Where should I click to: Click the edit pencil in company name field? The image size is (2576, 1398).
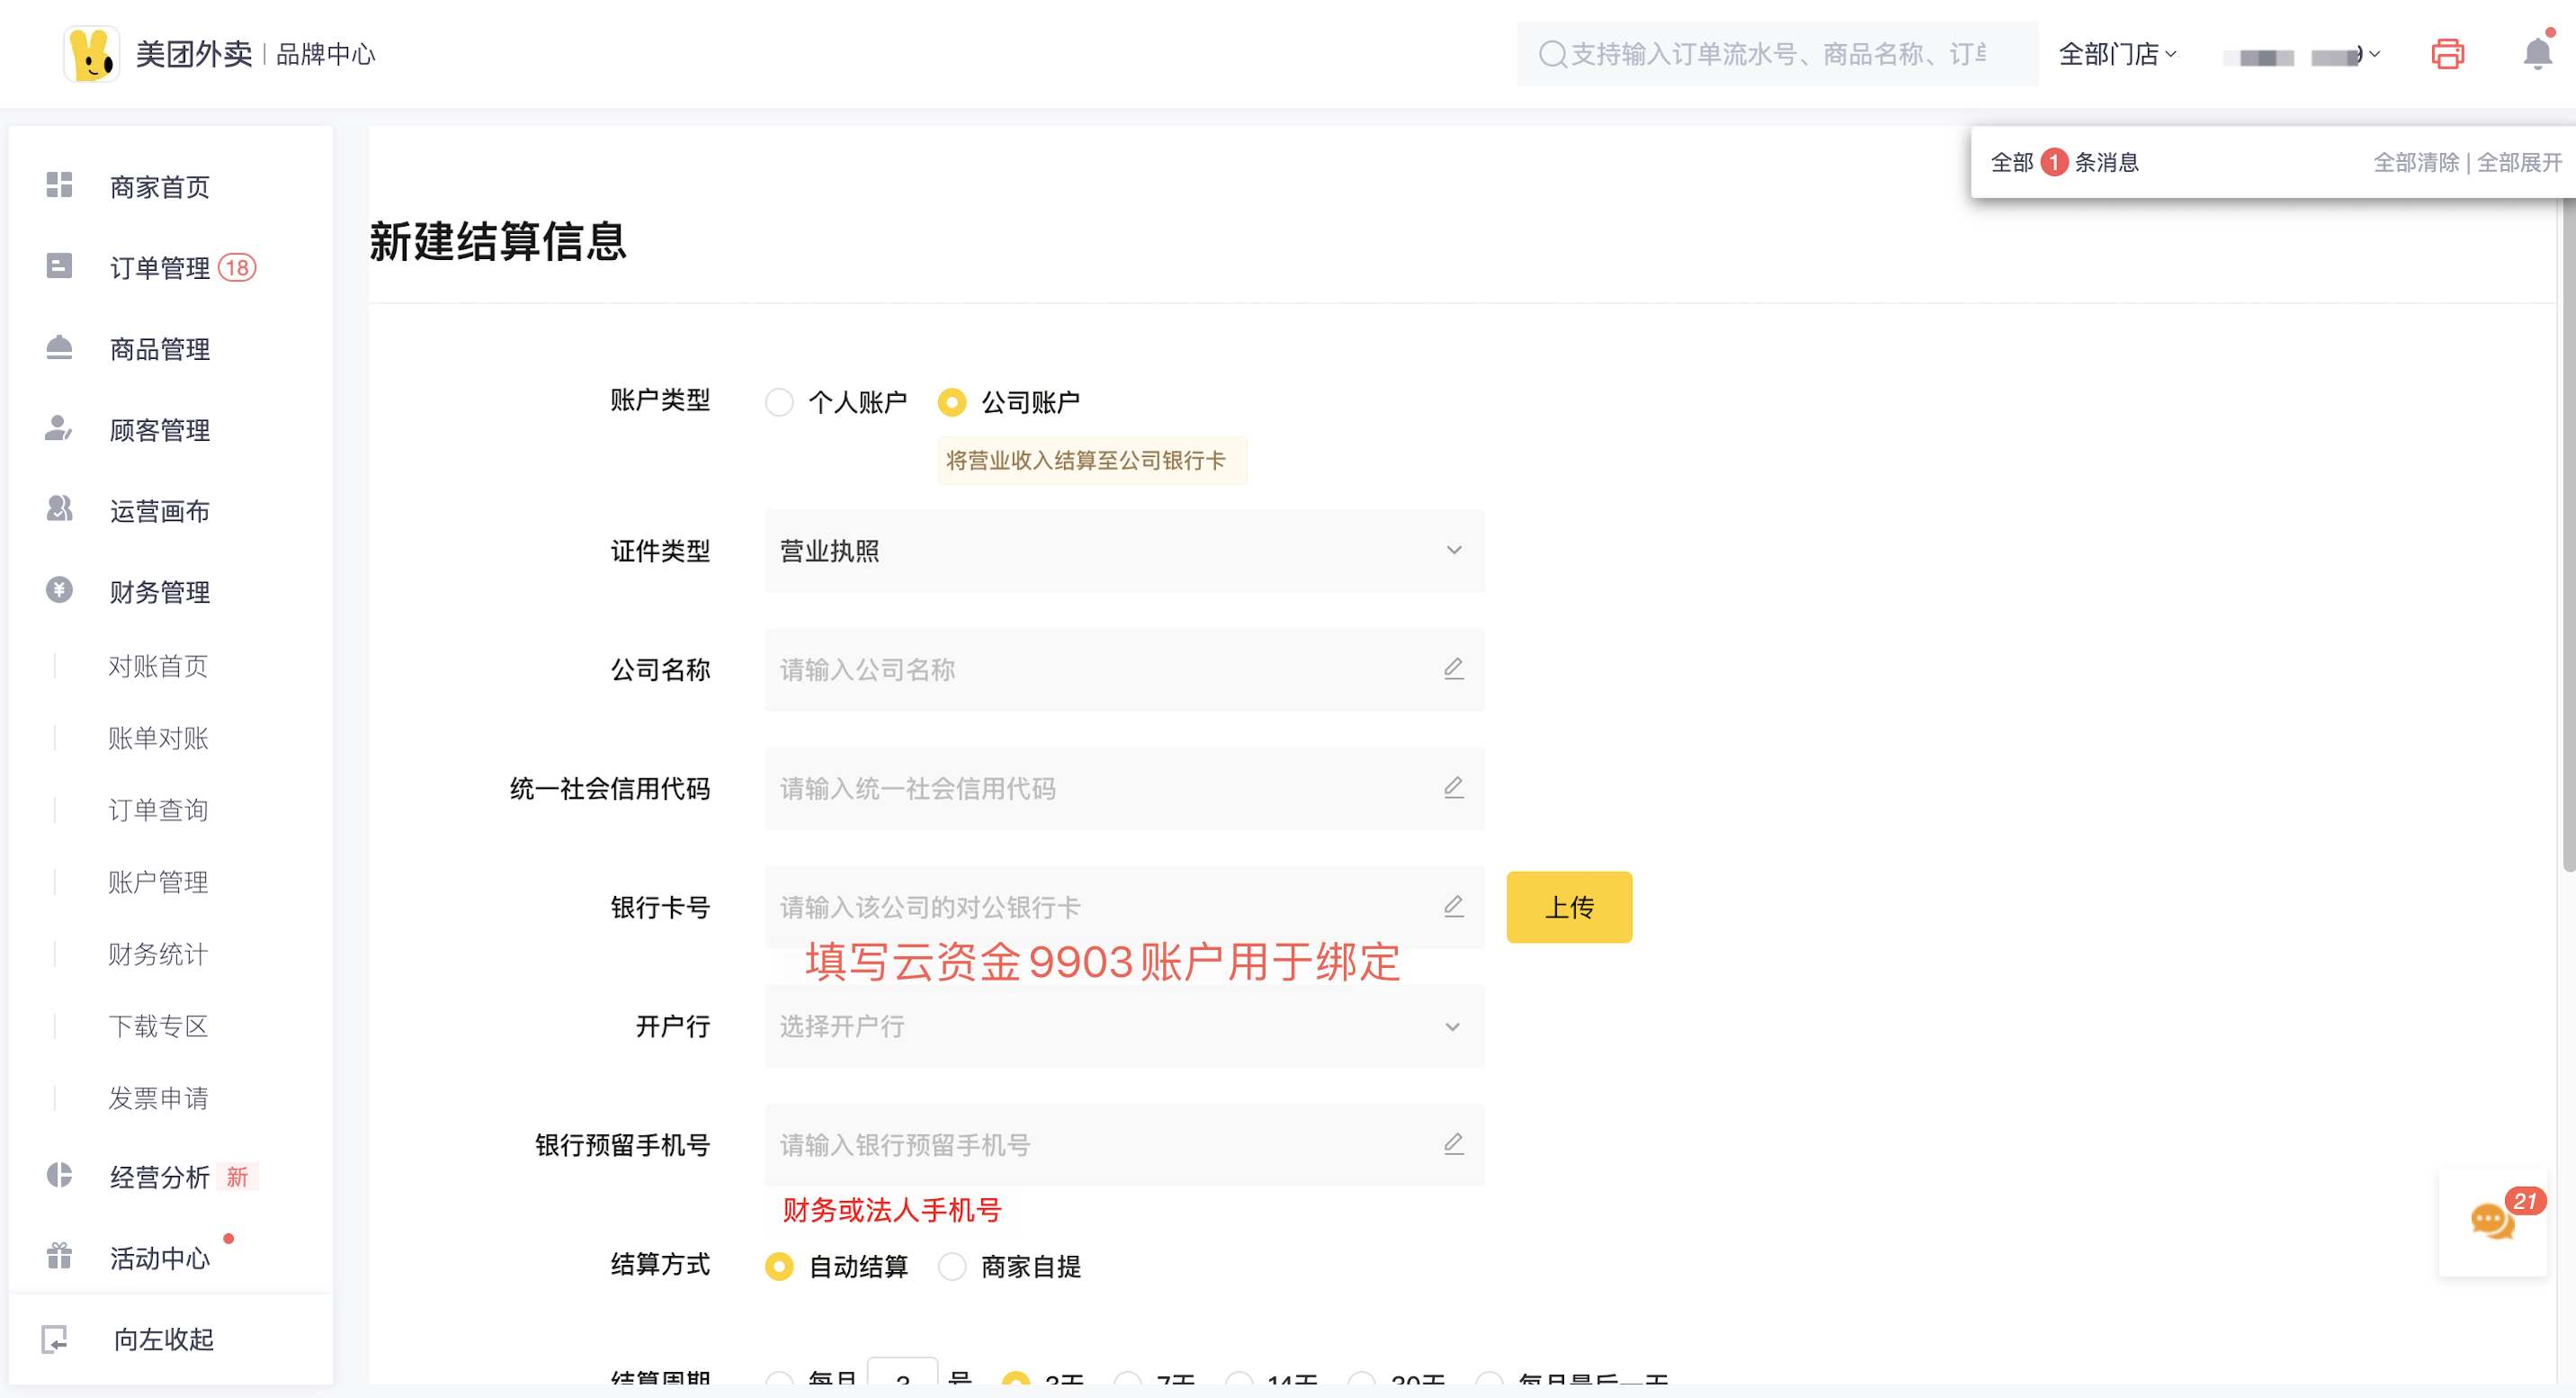tap(1453, 669)
